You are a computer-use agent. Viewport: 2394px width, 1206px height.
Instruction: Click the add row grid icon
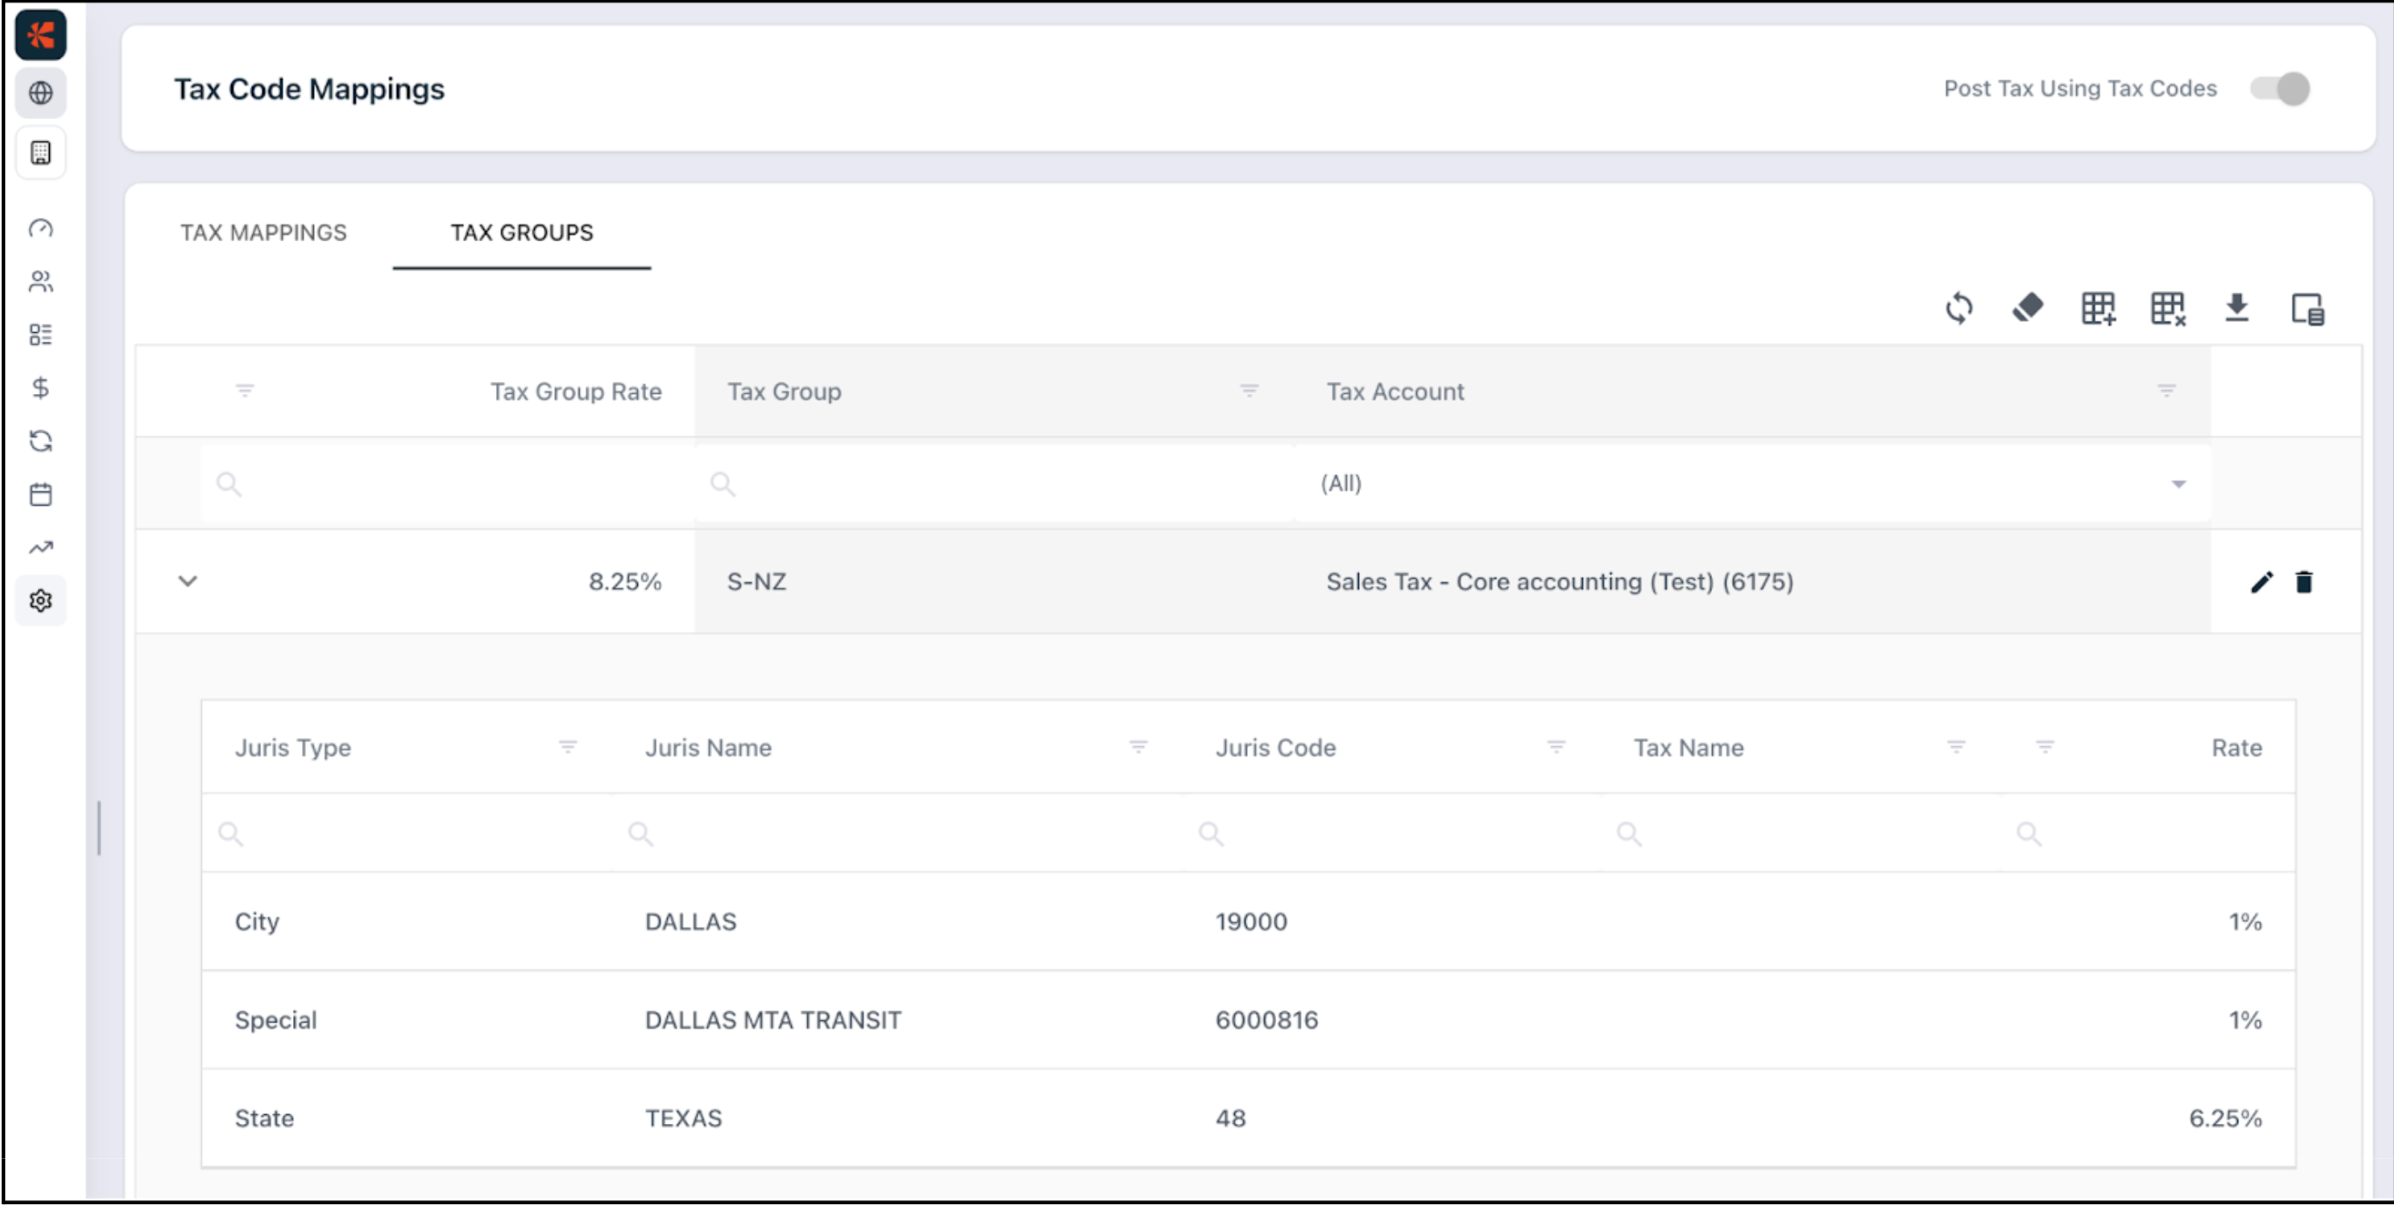coord(2098,308)
